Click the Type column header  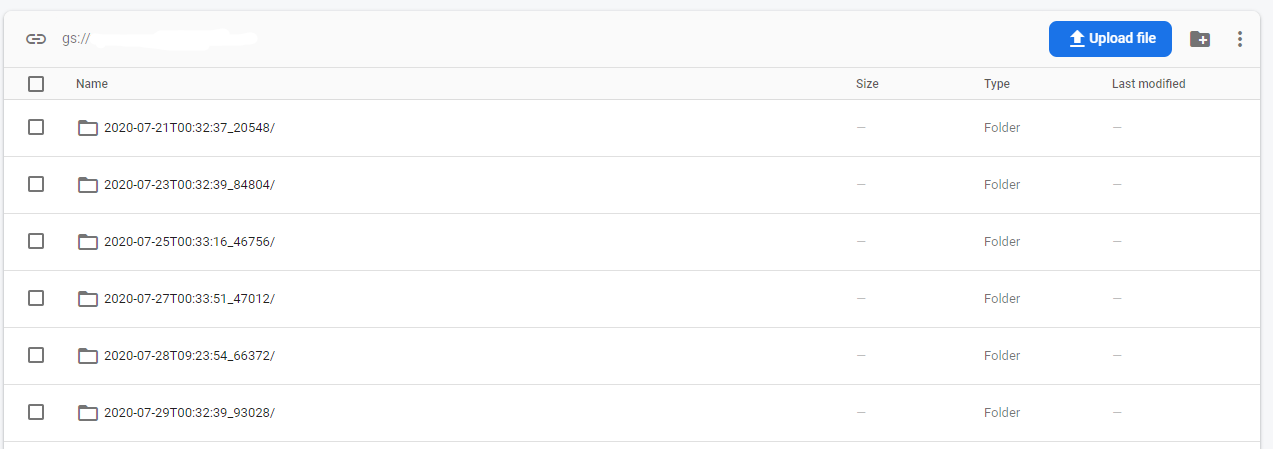click(997, 84)
